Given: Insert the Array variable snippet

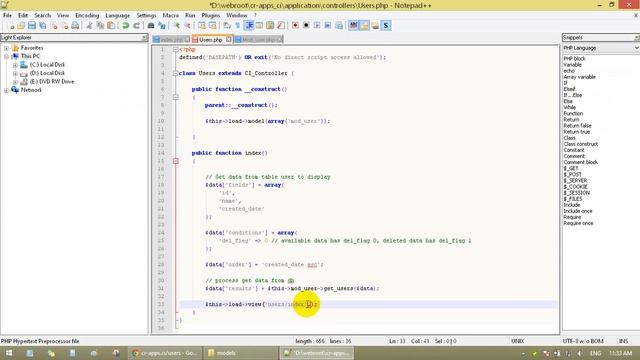Looking at the screenshot, I should (580, 77).
